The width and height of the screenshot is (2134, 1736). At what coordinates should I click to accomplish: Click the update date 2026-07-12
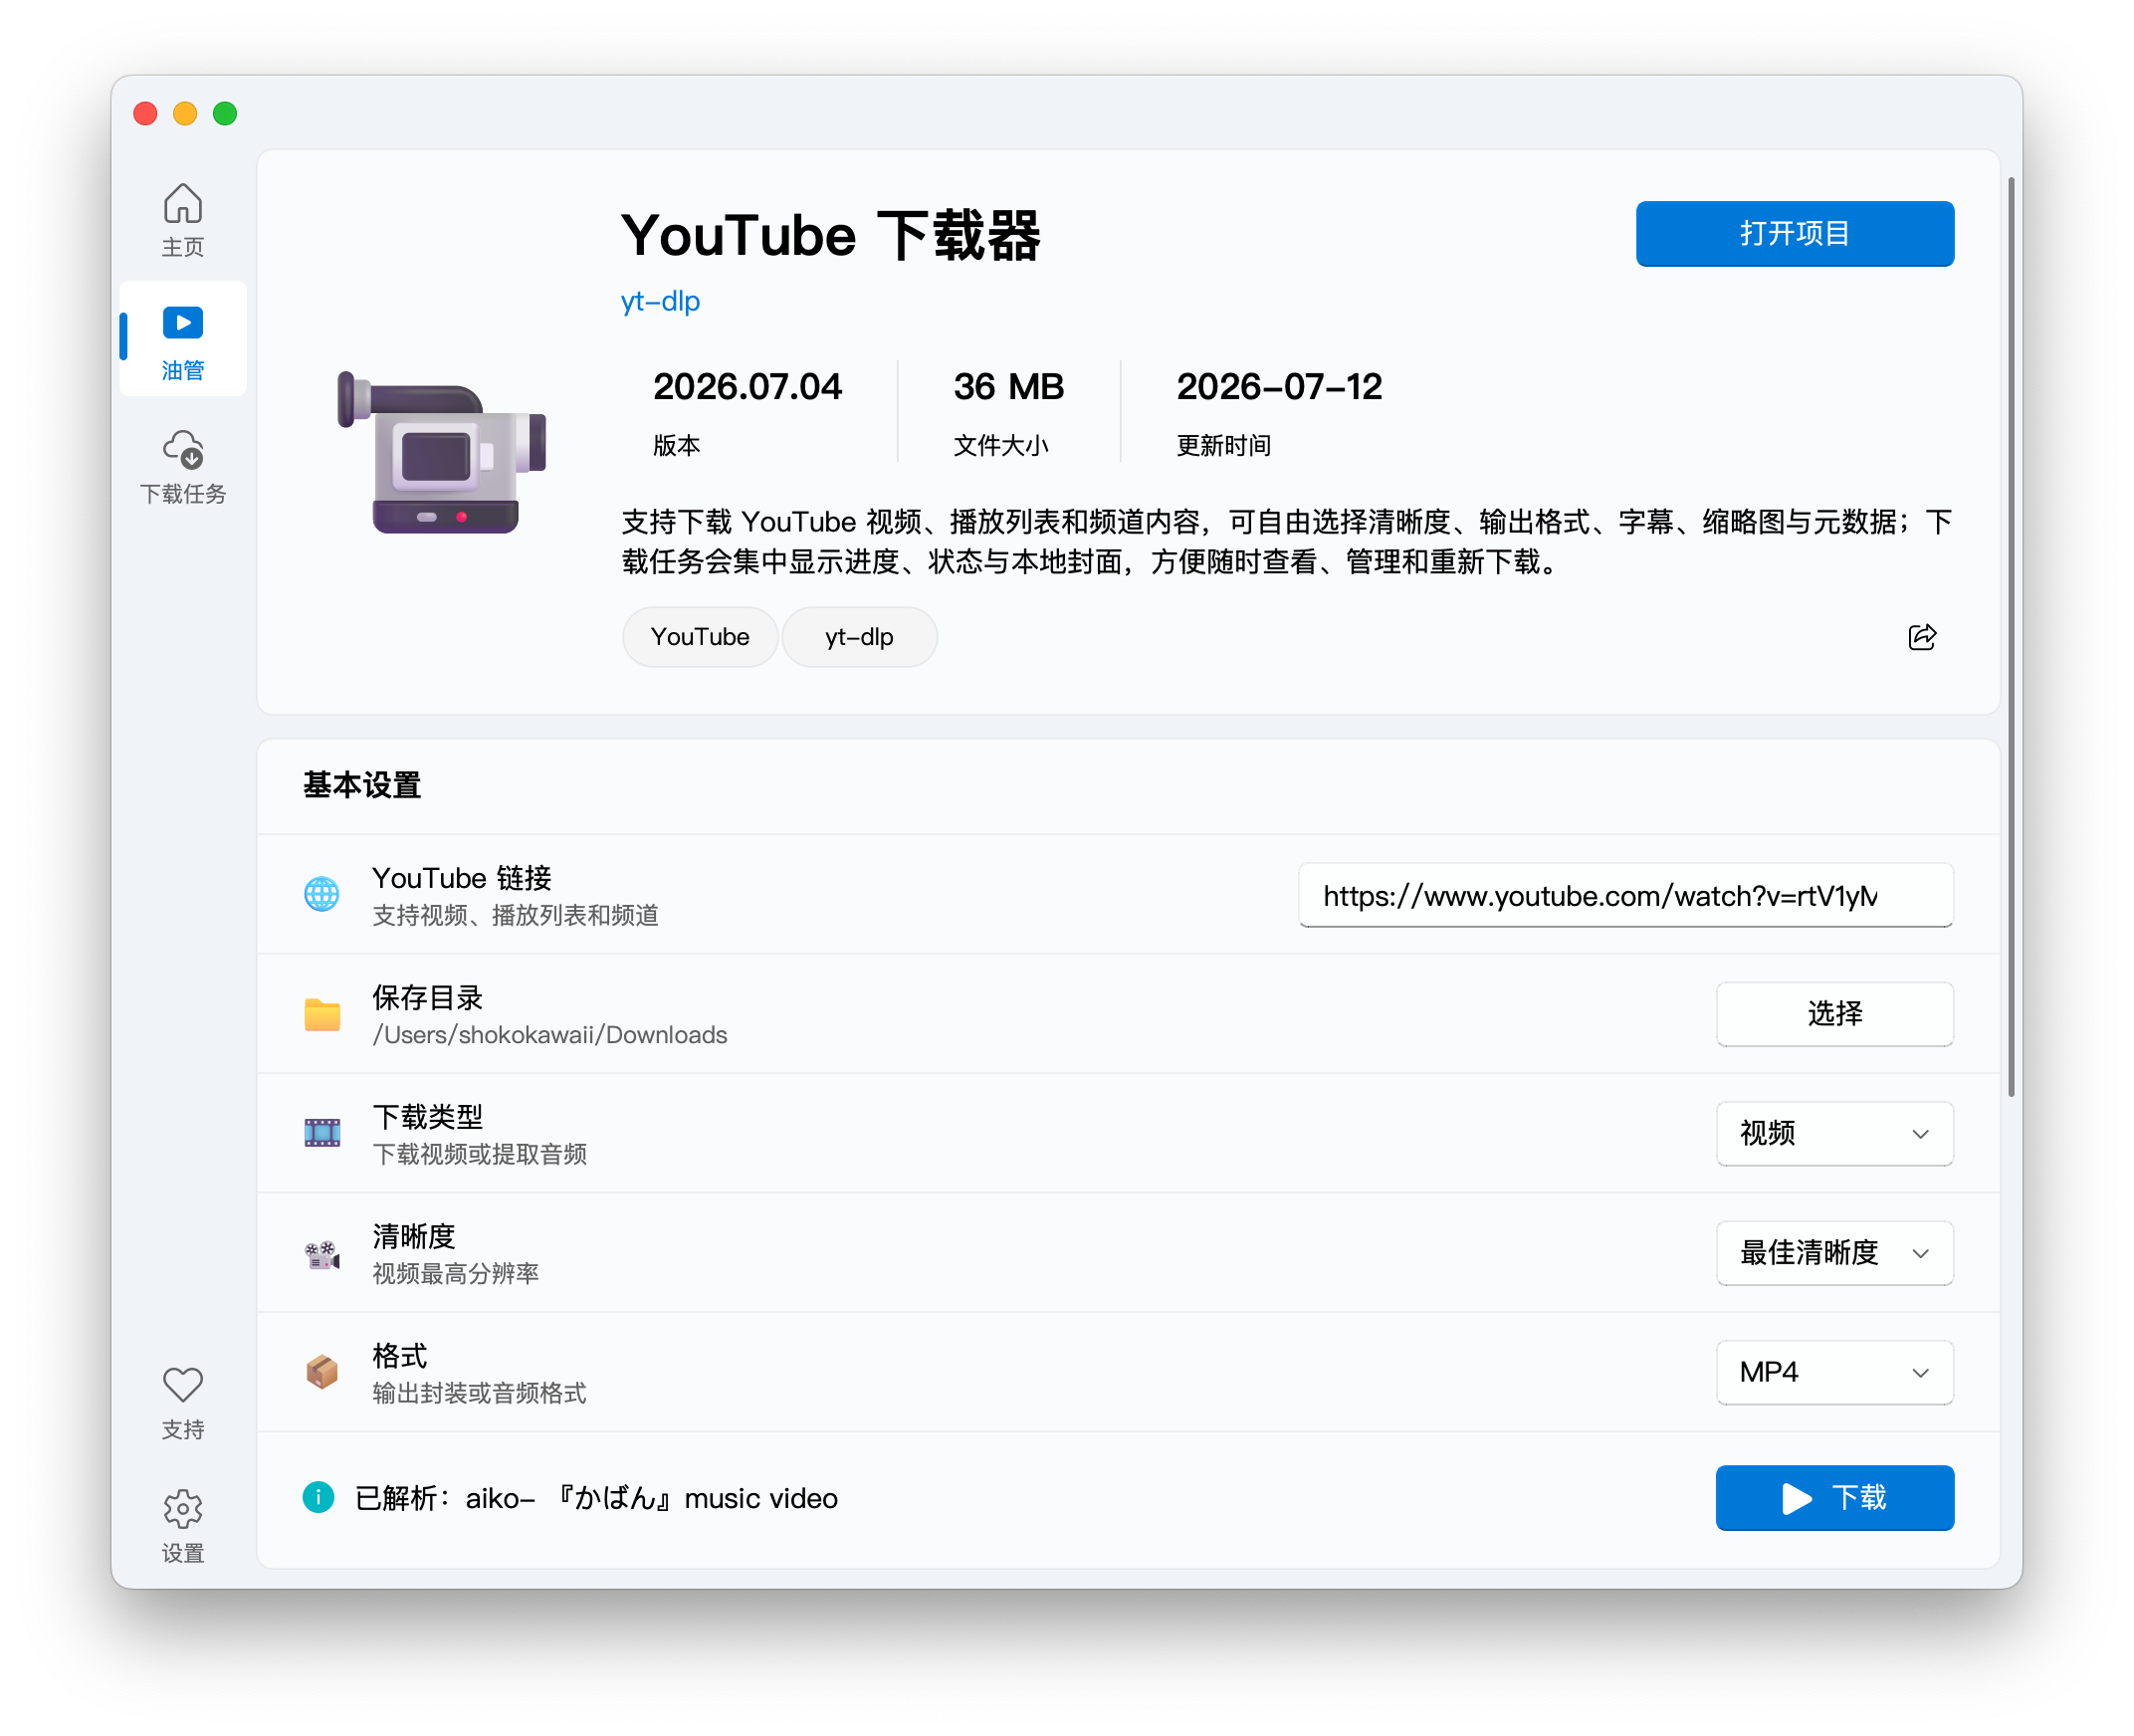[x=1279, y=387]
